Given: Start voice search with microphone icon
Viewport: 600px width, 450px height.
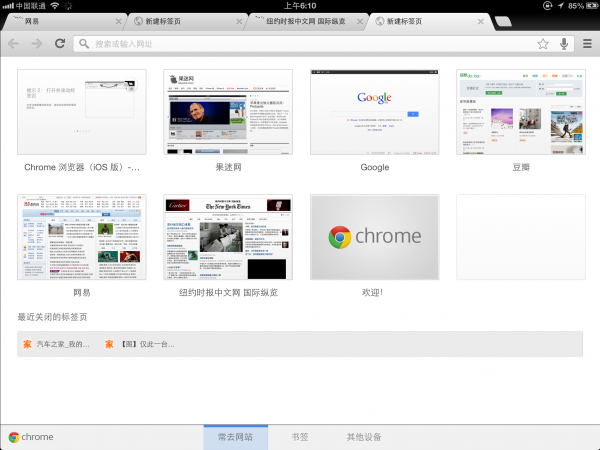Looking at the screenshot, I should tap(564, 44).
